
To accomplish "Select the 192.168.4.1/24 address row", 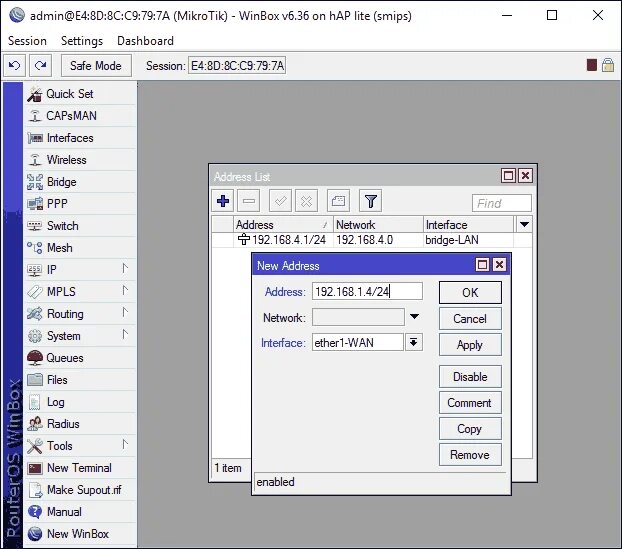I will 372,240.
